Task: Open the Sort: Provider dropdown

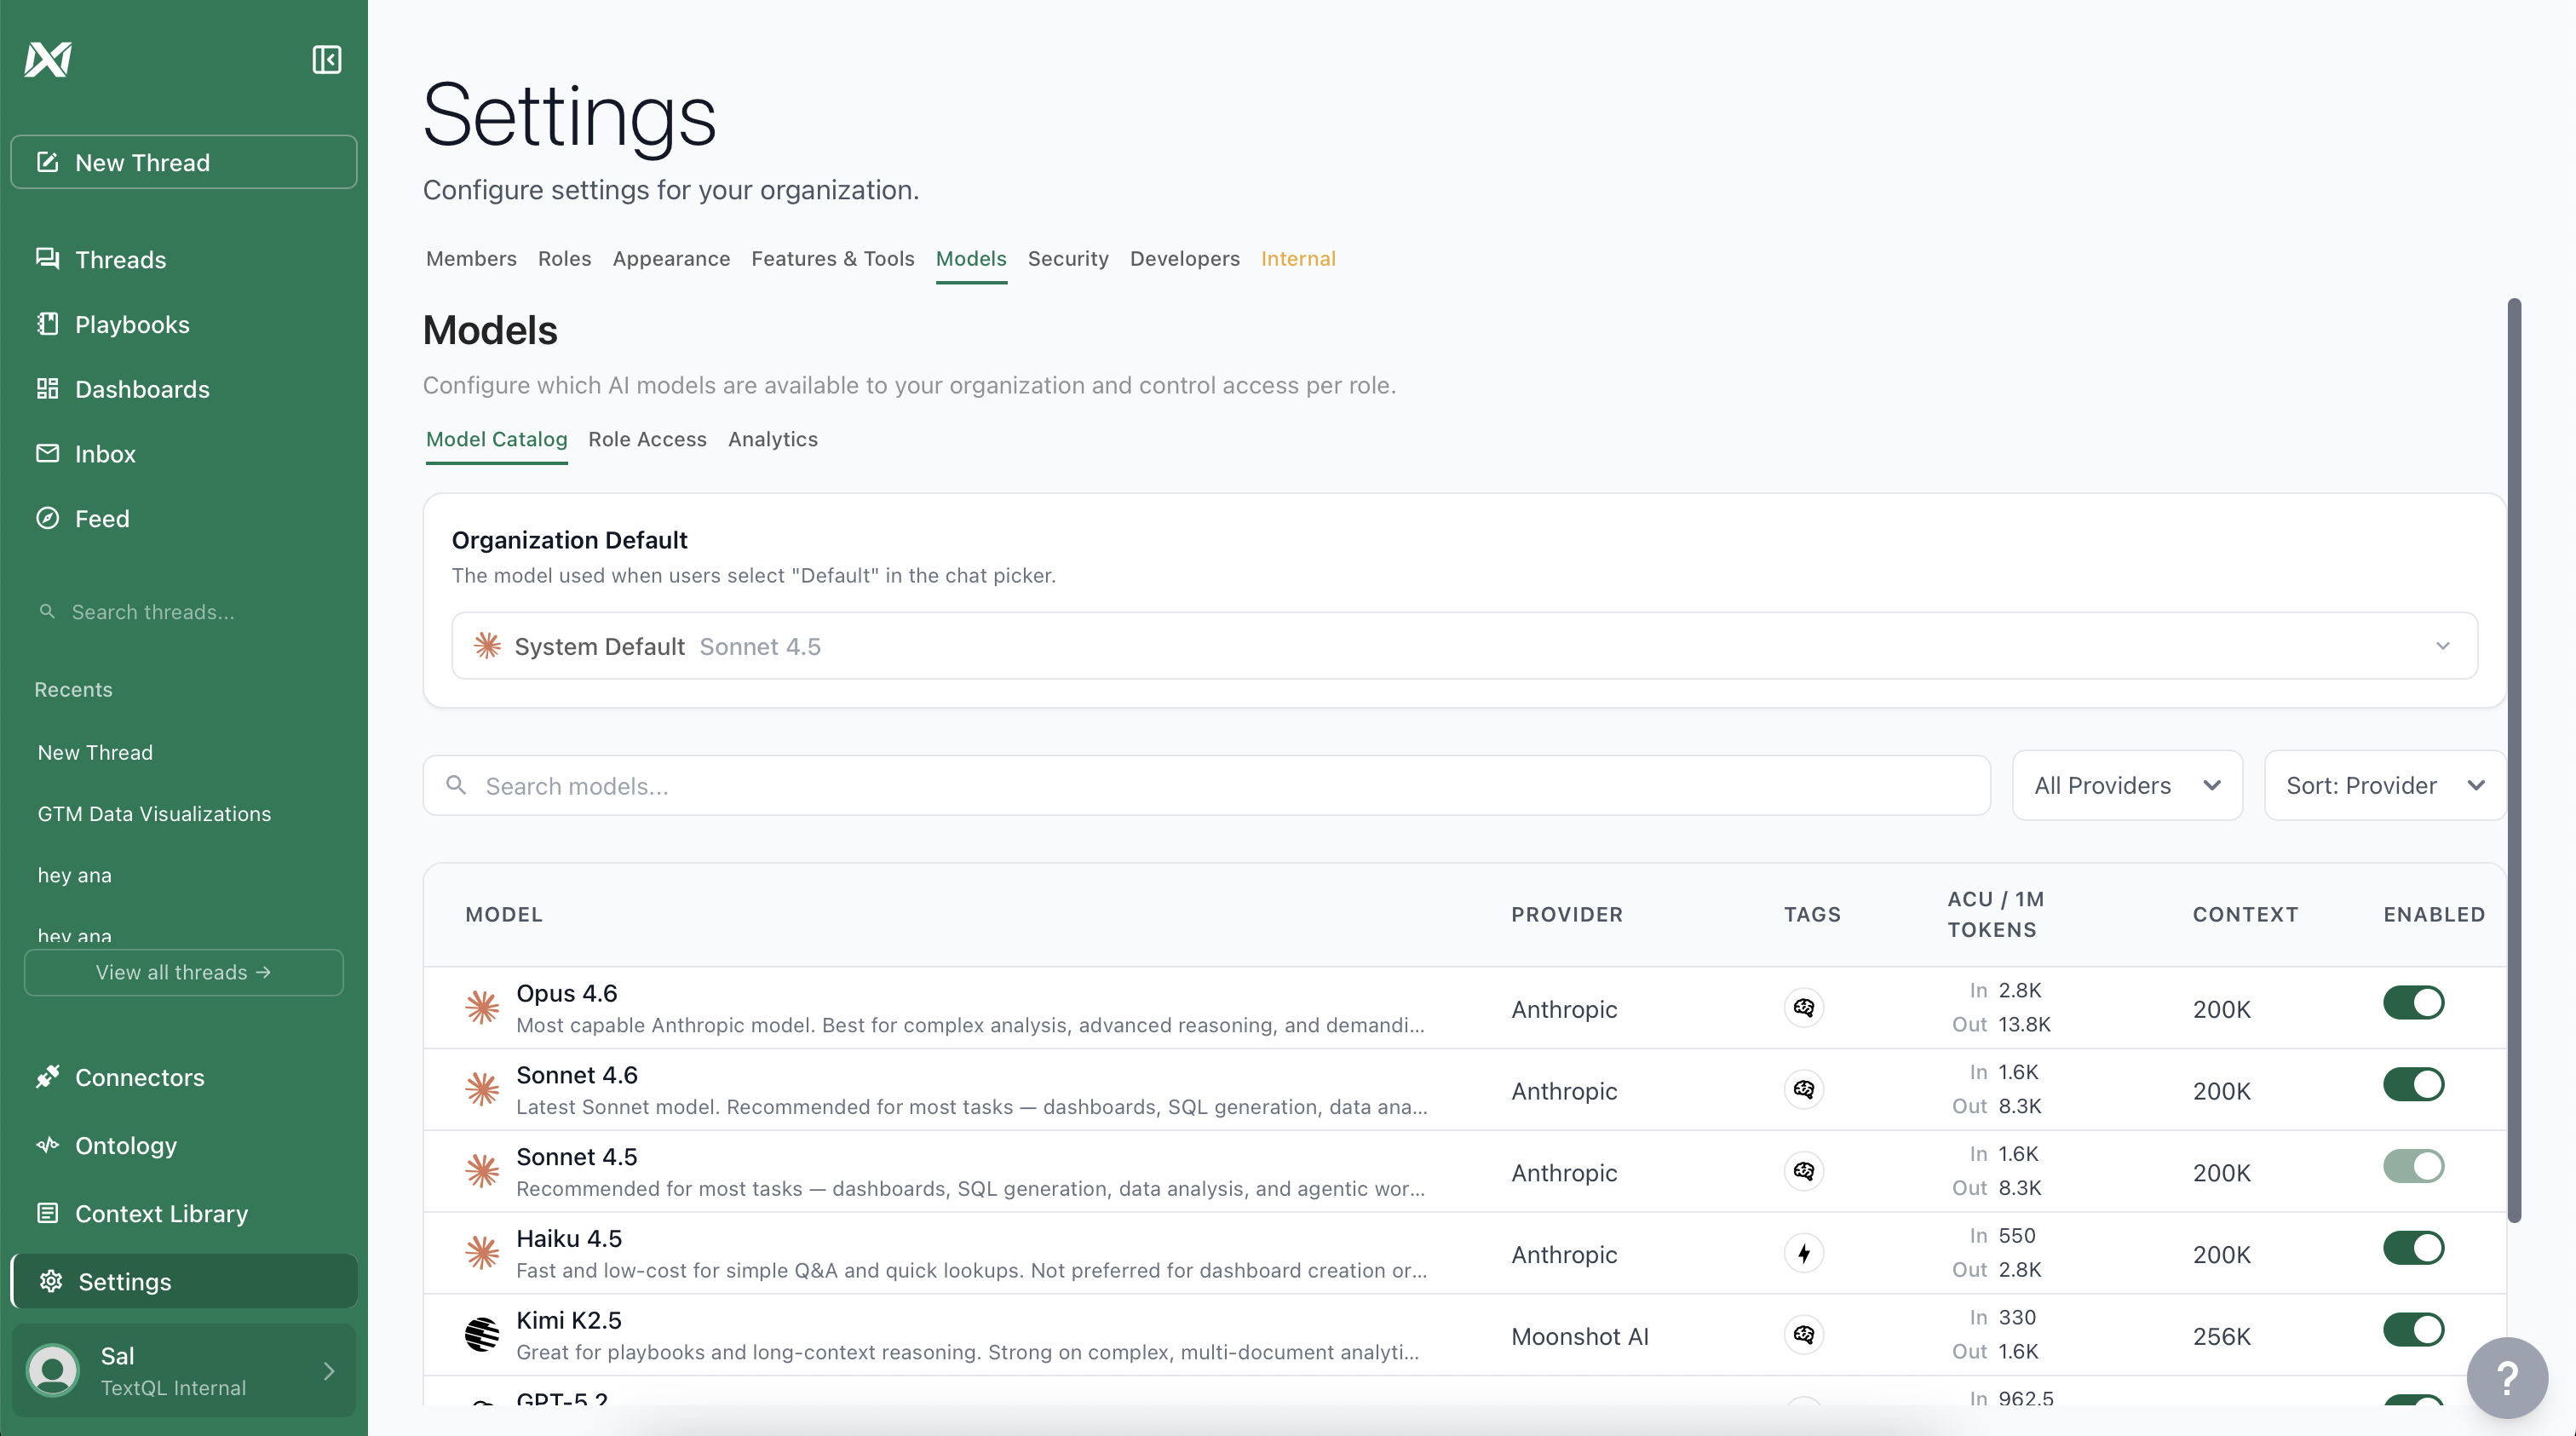Action: click(x=2383, y=786)
